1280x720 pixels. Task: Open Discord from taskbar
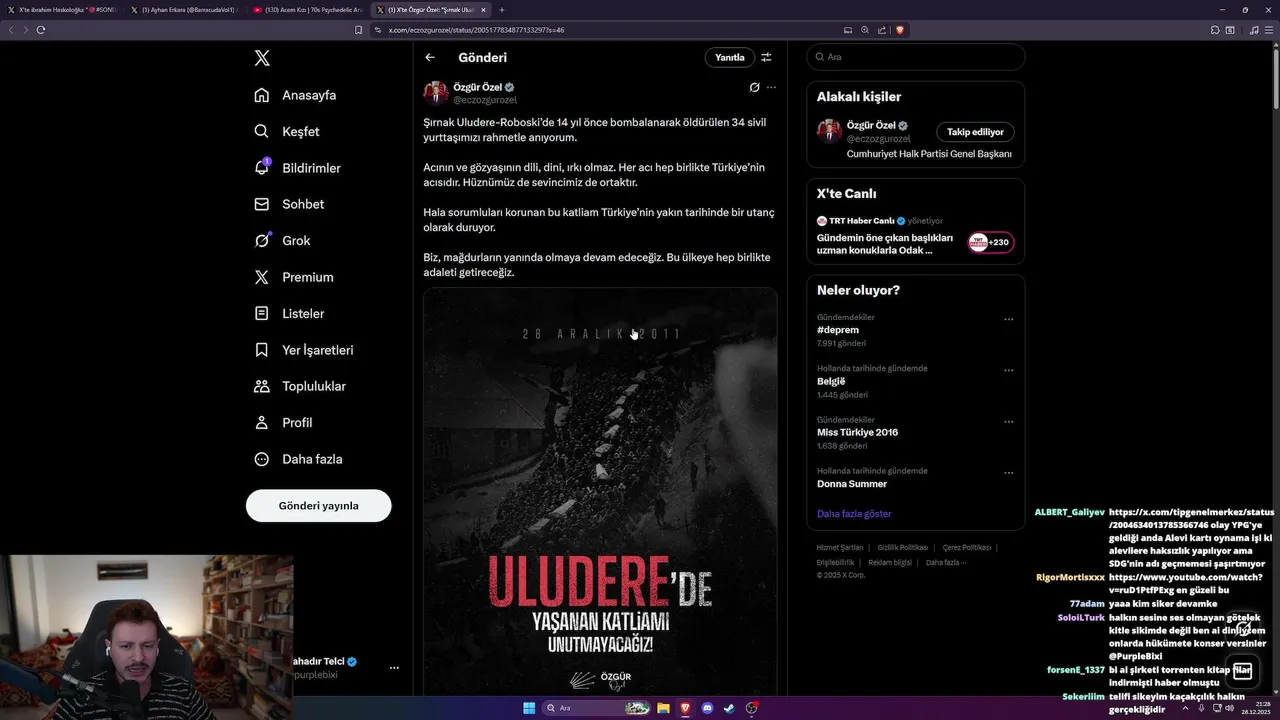(707, 708)
